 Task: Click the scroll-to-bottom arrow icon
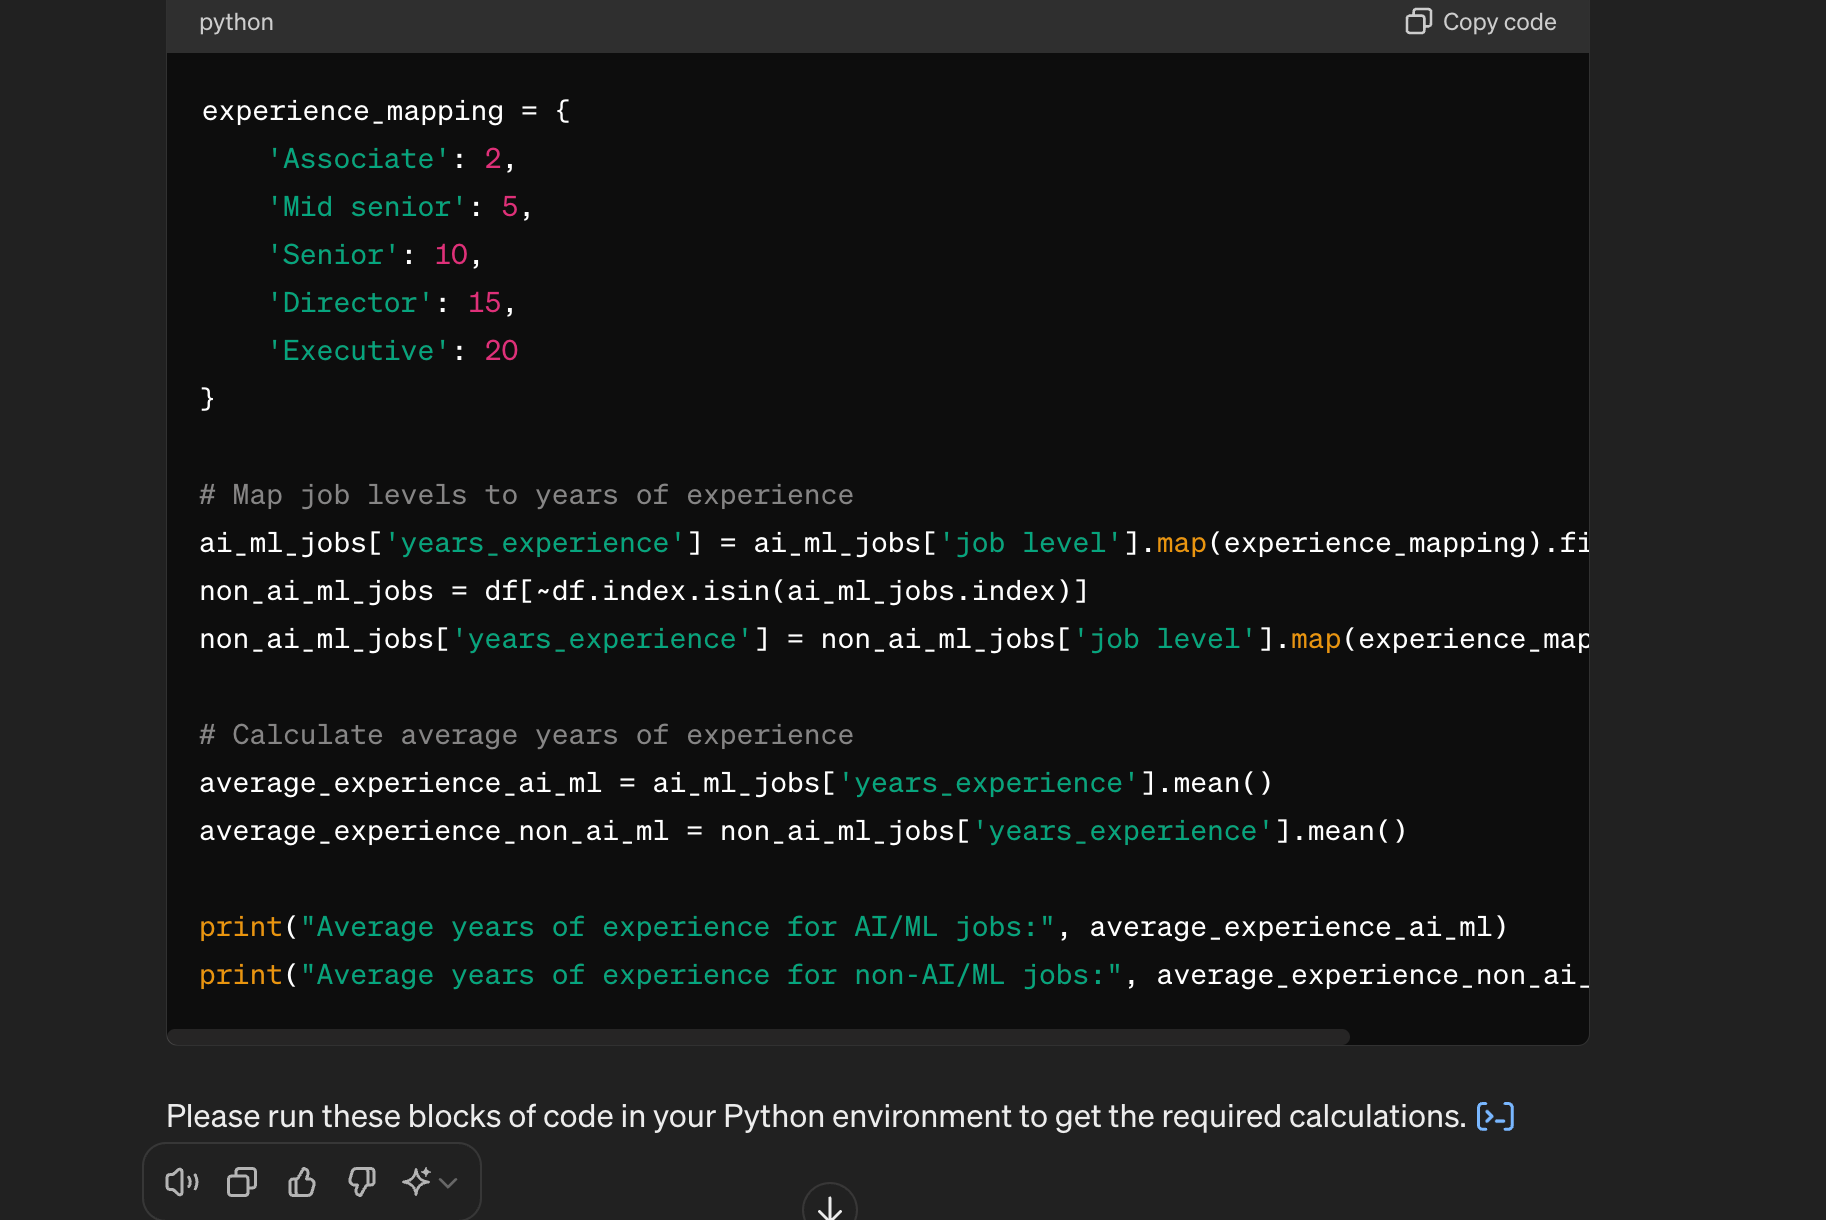828,1206
